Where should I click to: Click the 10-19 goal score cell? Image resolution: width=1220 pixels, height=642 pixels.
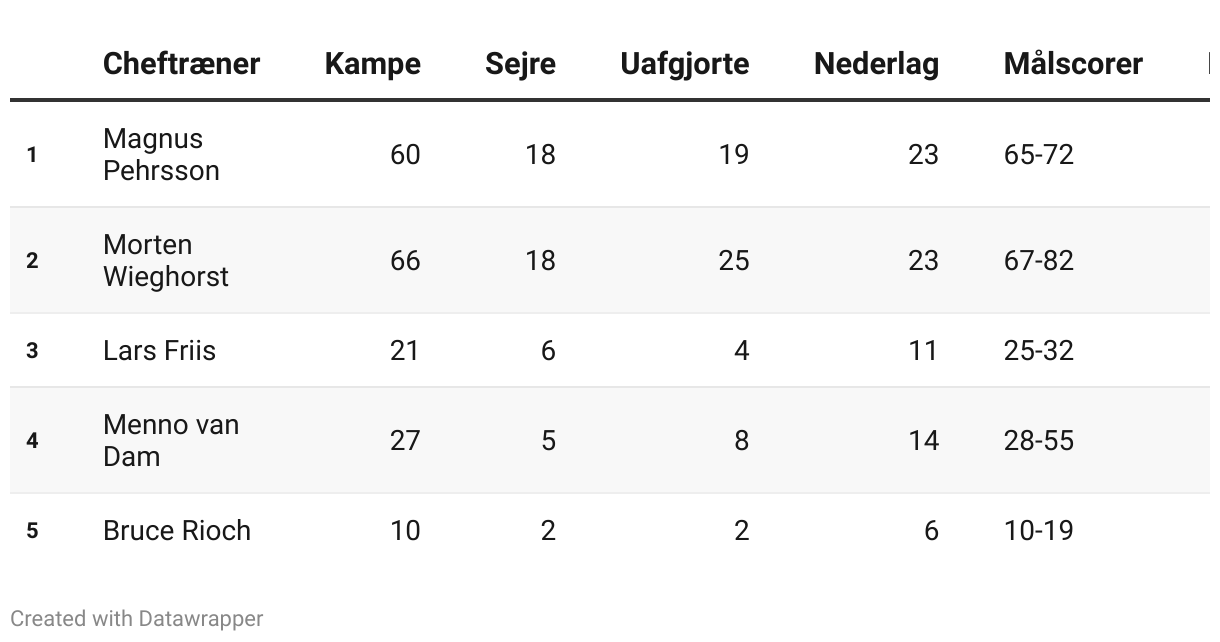click(x=1039, y=530)
